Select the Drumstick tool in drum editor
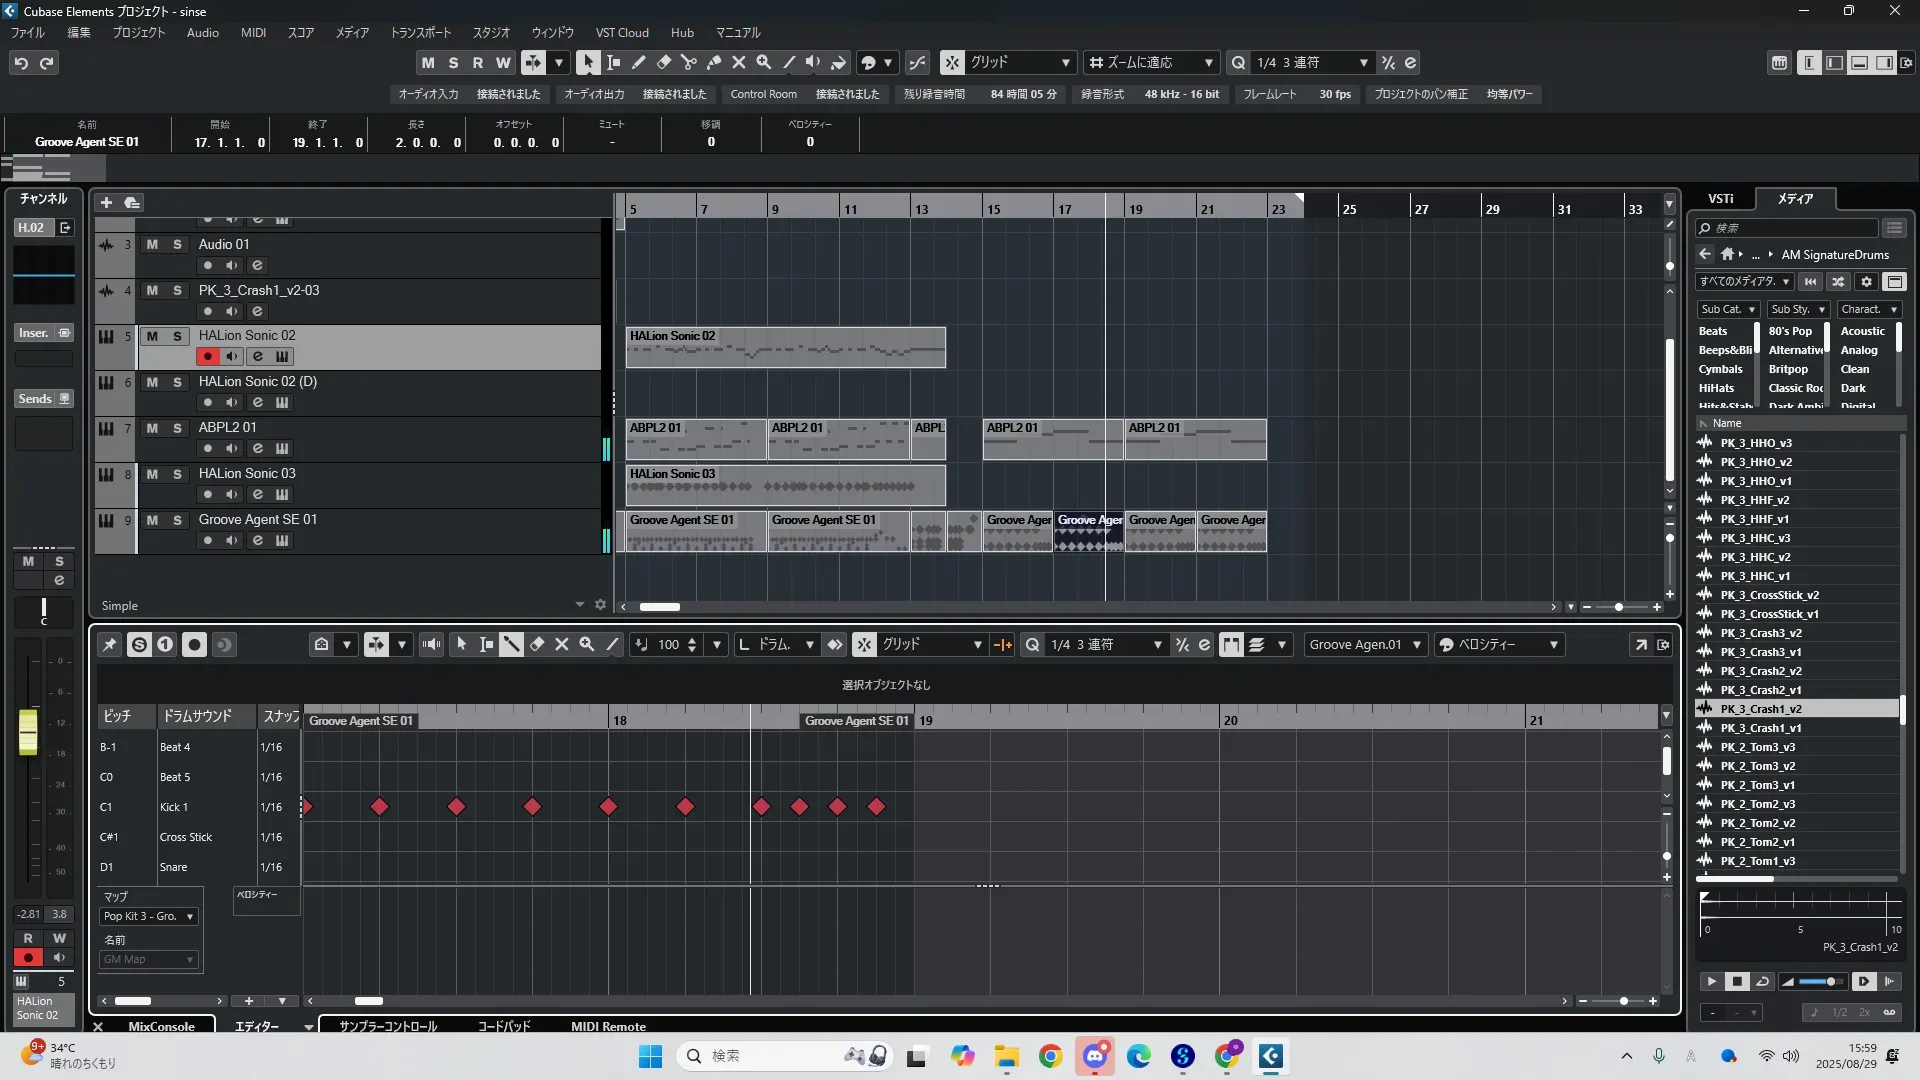The width and height of the screenshot is (1920, 1080). [511, 645]
